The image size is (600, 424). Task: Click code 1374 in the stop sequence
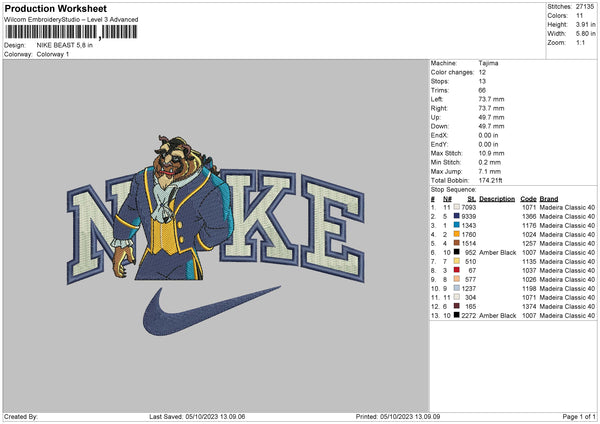[529, 307]
